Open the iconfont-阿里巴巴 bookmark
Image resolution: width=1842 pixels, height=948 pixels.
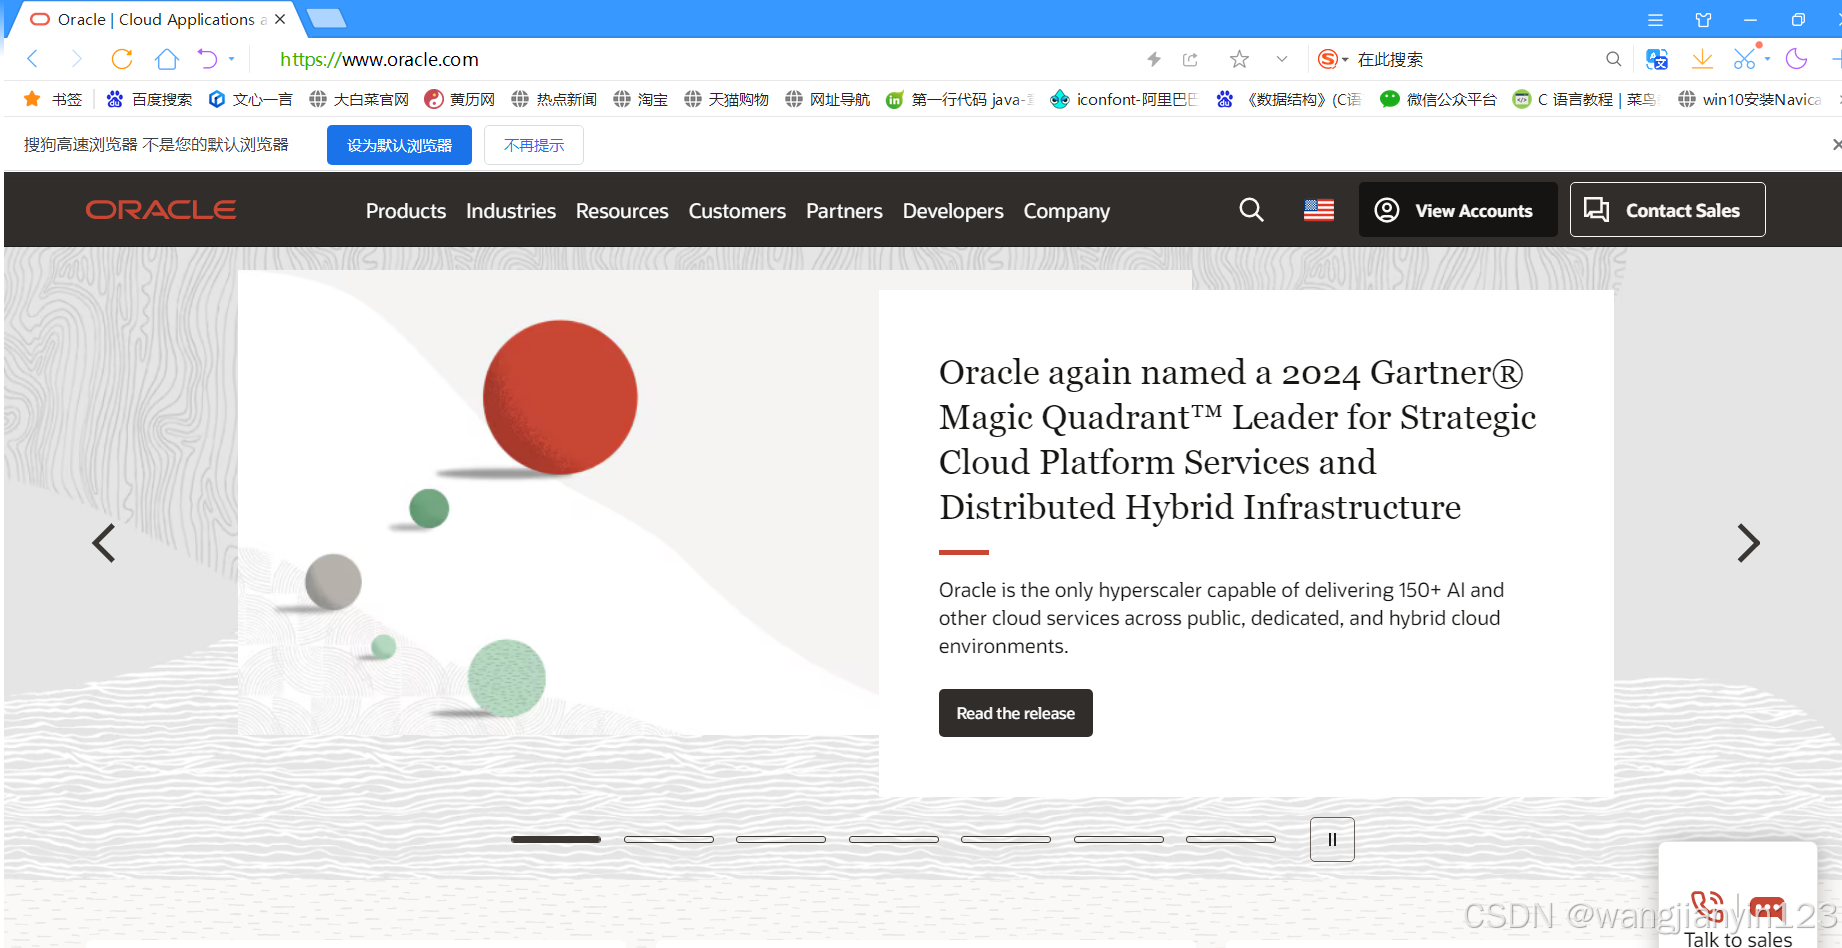click(x=1124, y=99)
